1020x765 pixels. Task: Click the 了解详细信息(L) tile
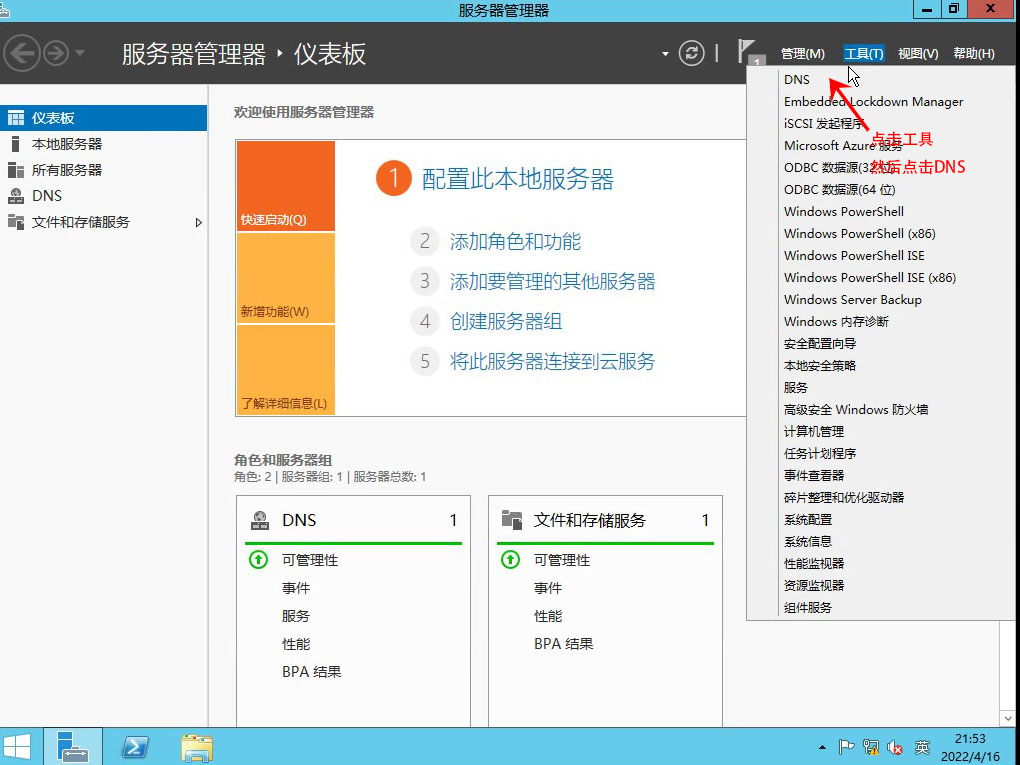[x=286, y=369]
